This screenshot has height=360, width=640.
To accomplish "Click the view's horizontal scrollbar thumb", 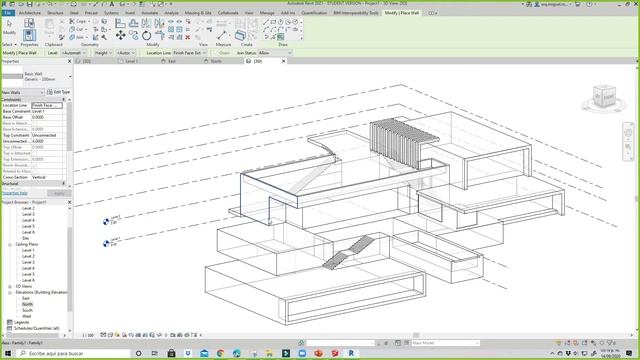I will point(416,335).
